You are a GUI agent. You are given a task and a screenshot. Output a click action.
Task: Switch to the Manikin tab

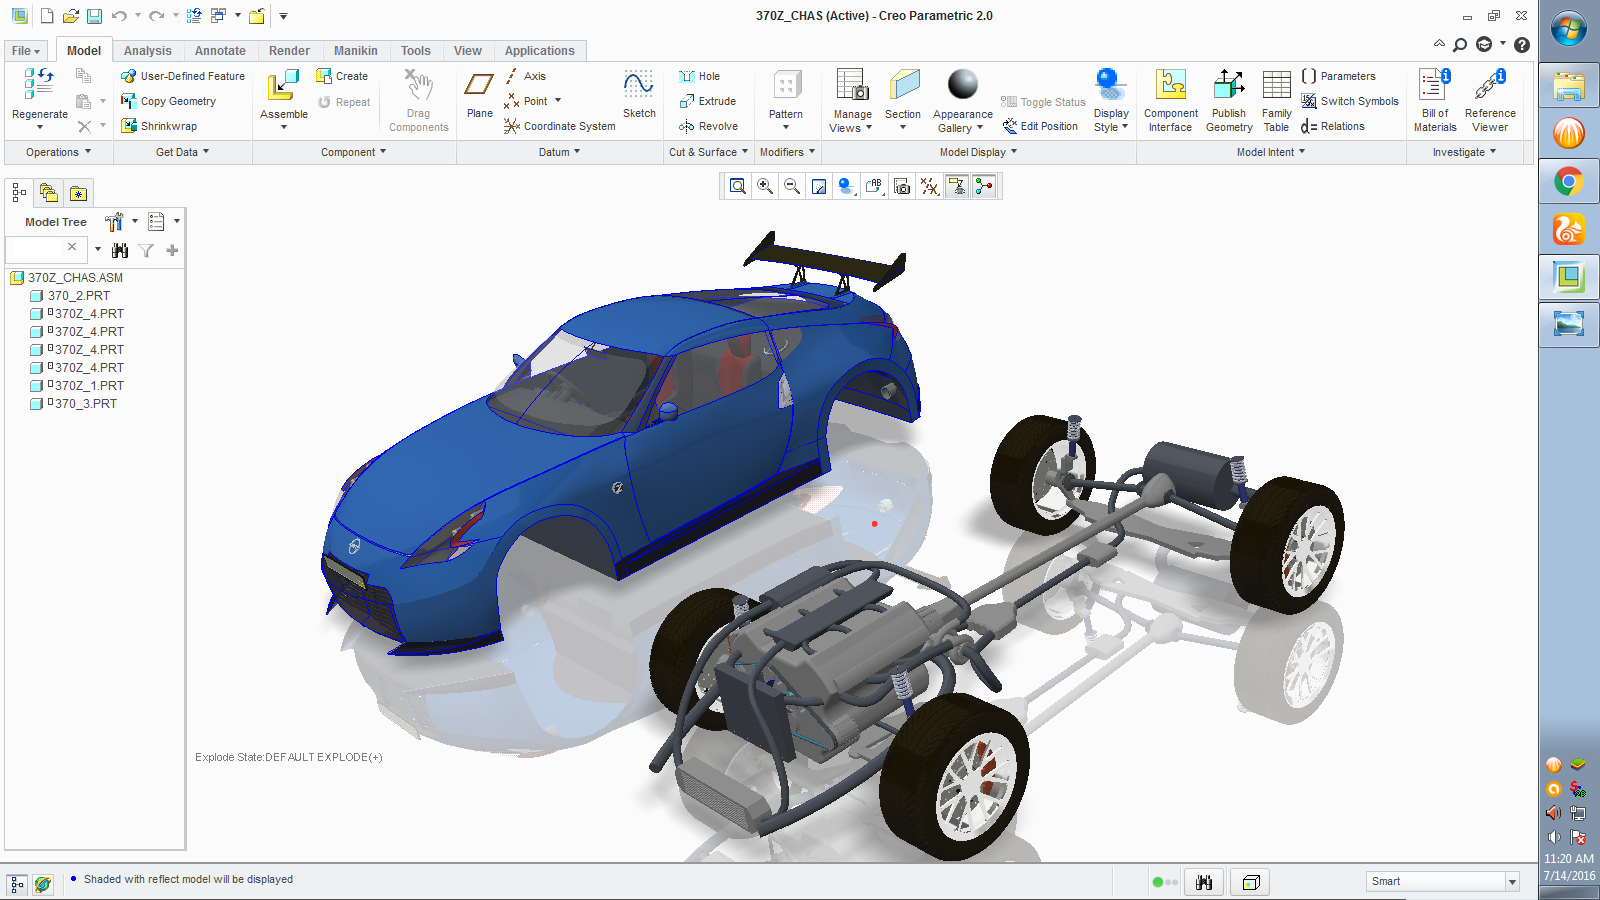(355, 51)
